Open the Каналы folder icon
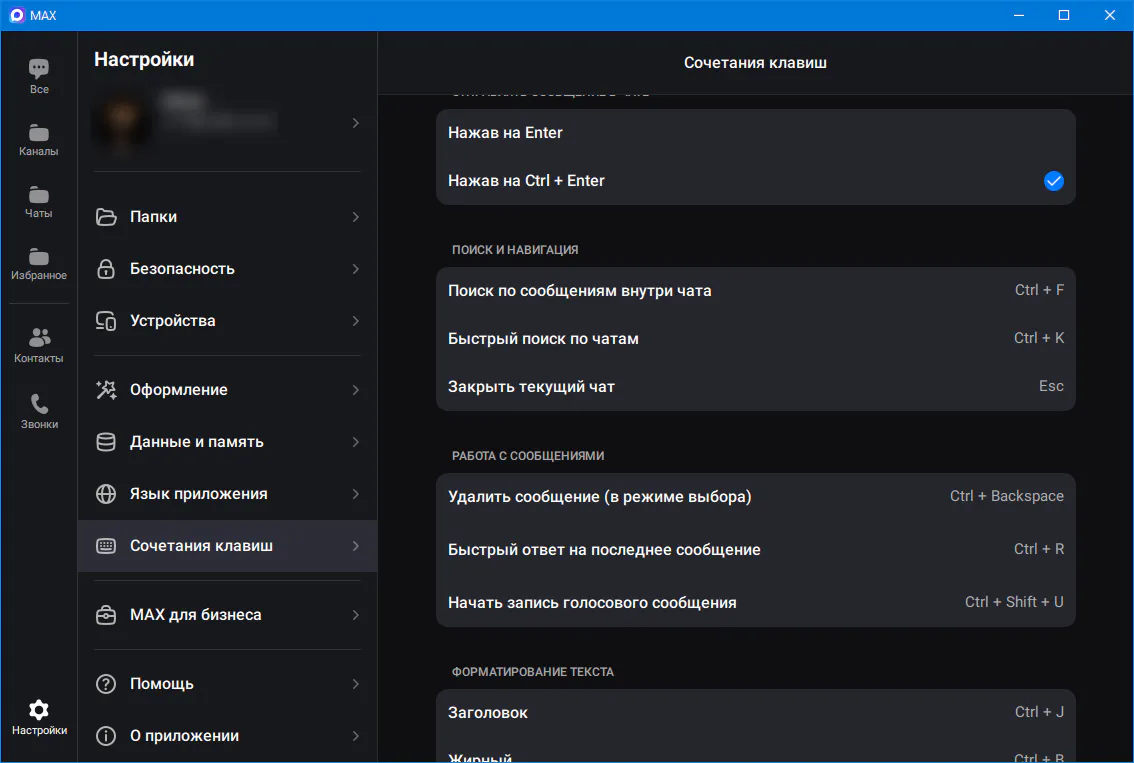 point(39,132)
